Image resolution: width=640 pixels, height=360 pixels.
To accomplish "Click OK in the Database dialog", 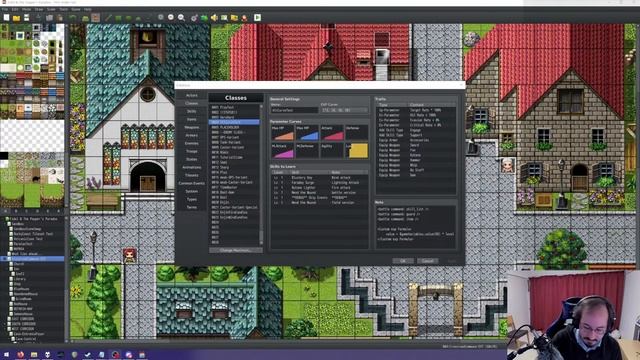I will pos(403,261).
